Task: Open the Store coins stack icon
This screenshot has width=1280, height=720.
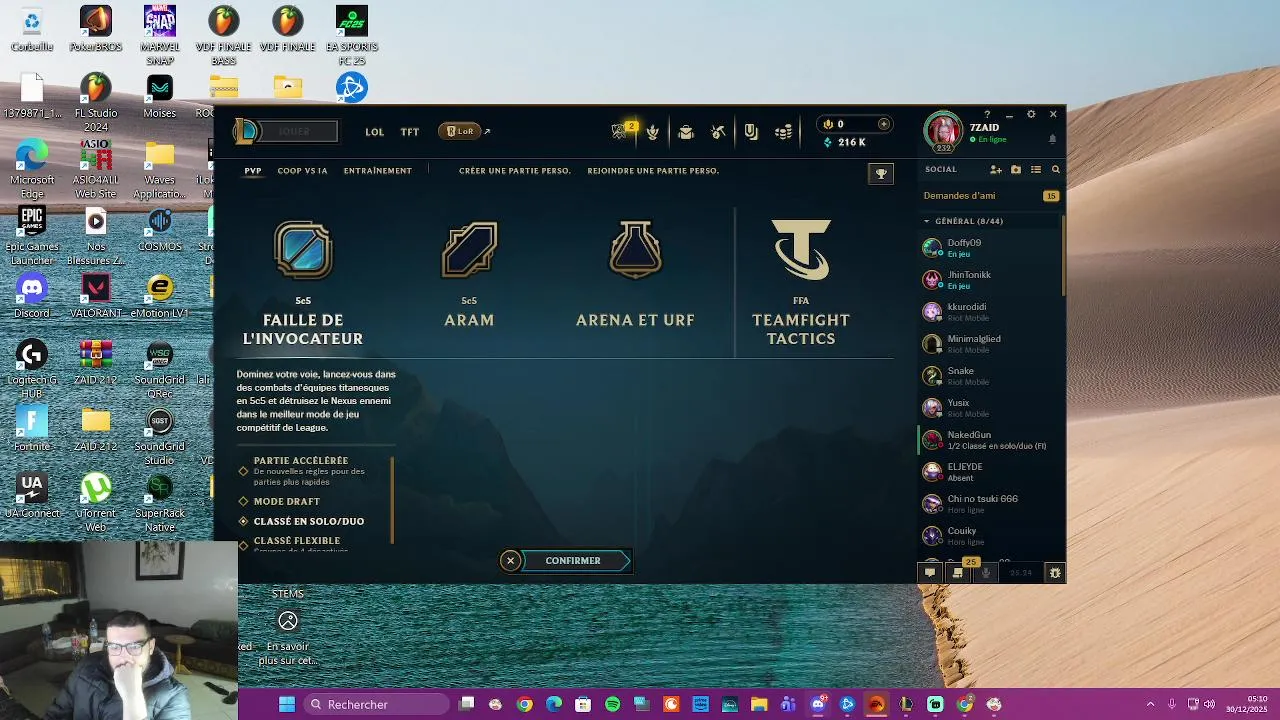Action: click(x=784, y=132)
